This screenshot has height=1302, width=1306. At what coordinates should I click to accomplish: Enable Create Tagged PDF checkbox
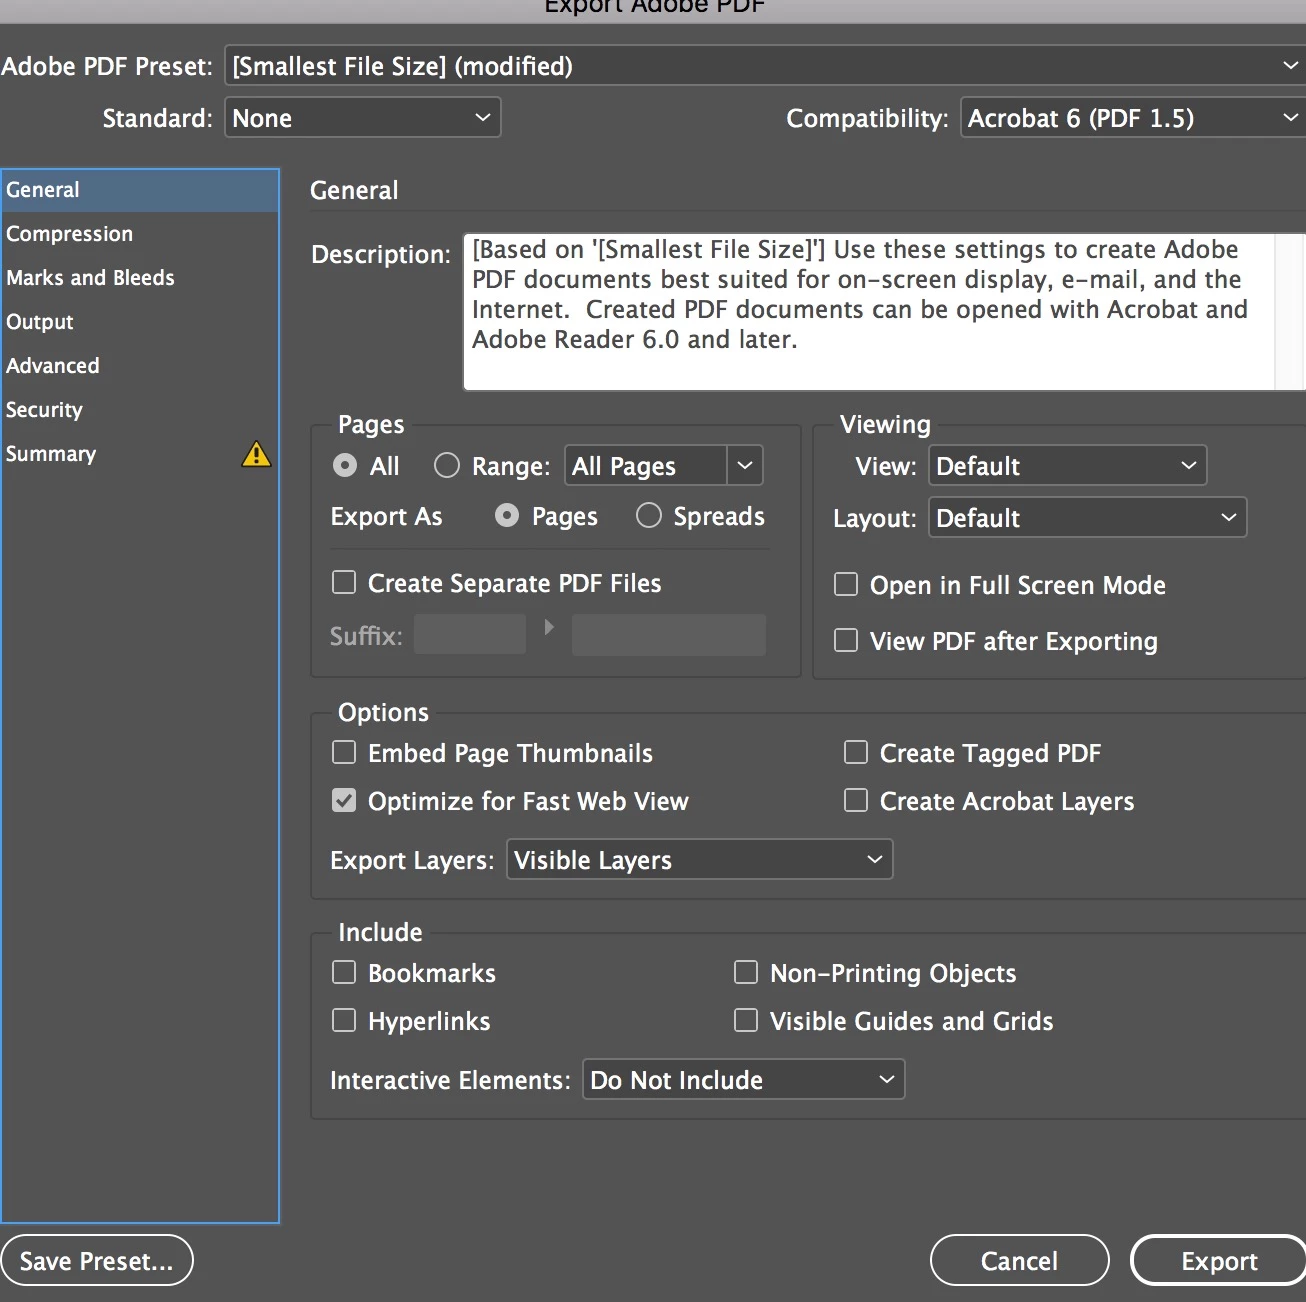[856, 753]
